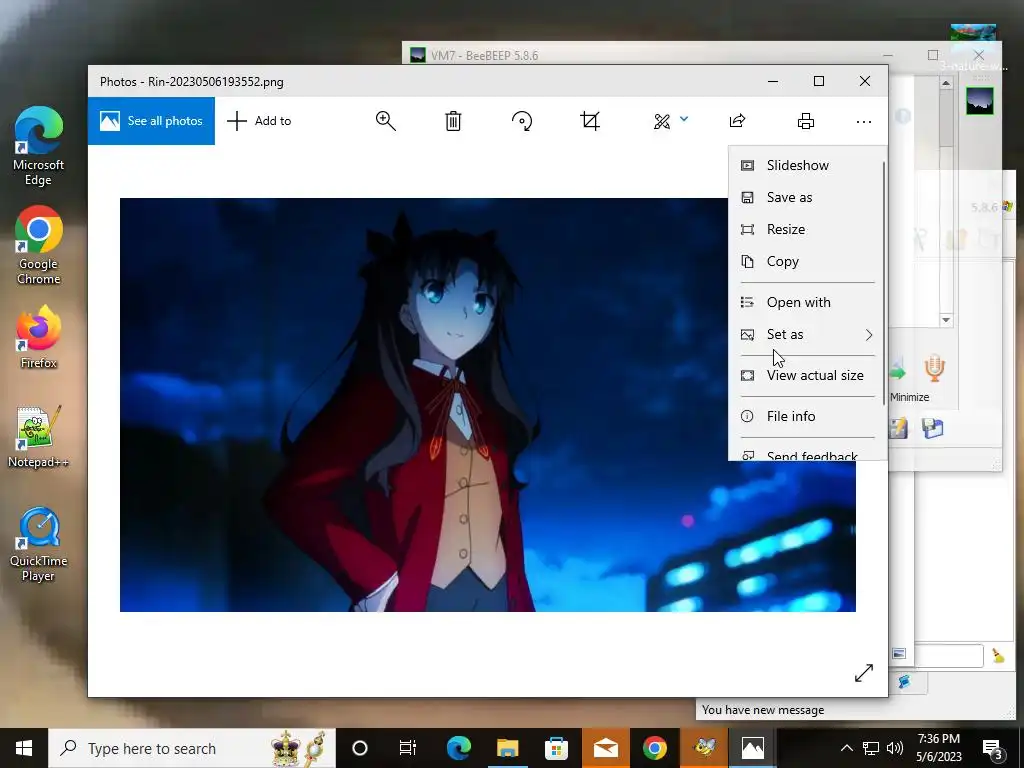Select Copy from the menu
The image size is (1024, 768).
tap(806, 261)
